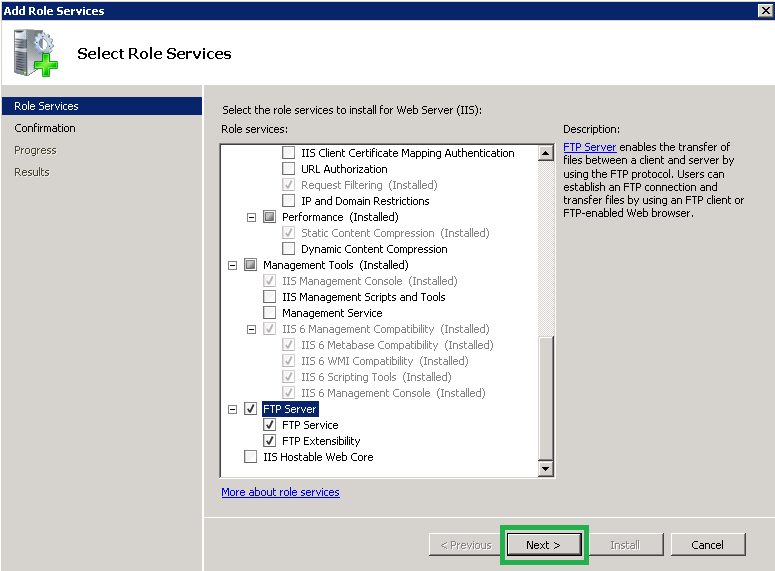
Task: Check IIS Management Scripts and Tools
Action: 269,297
